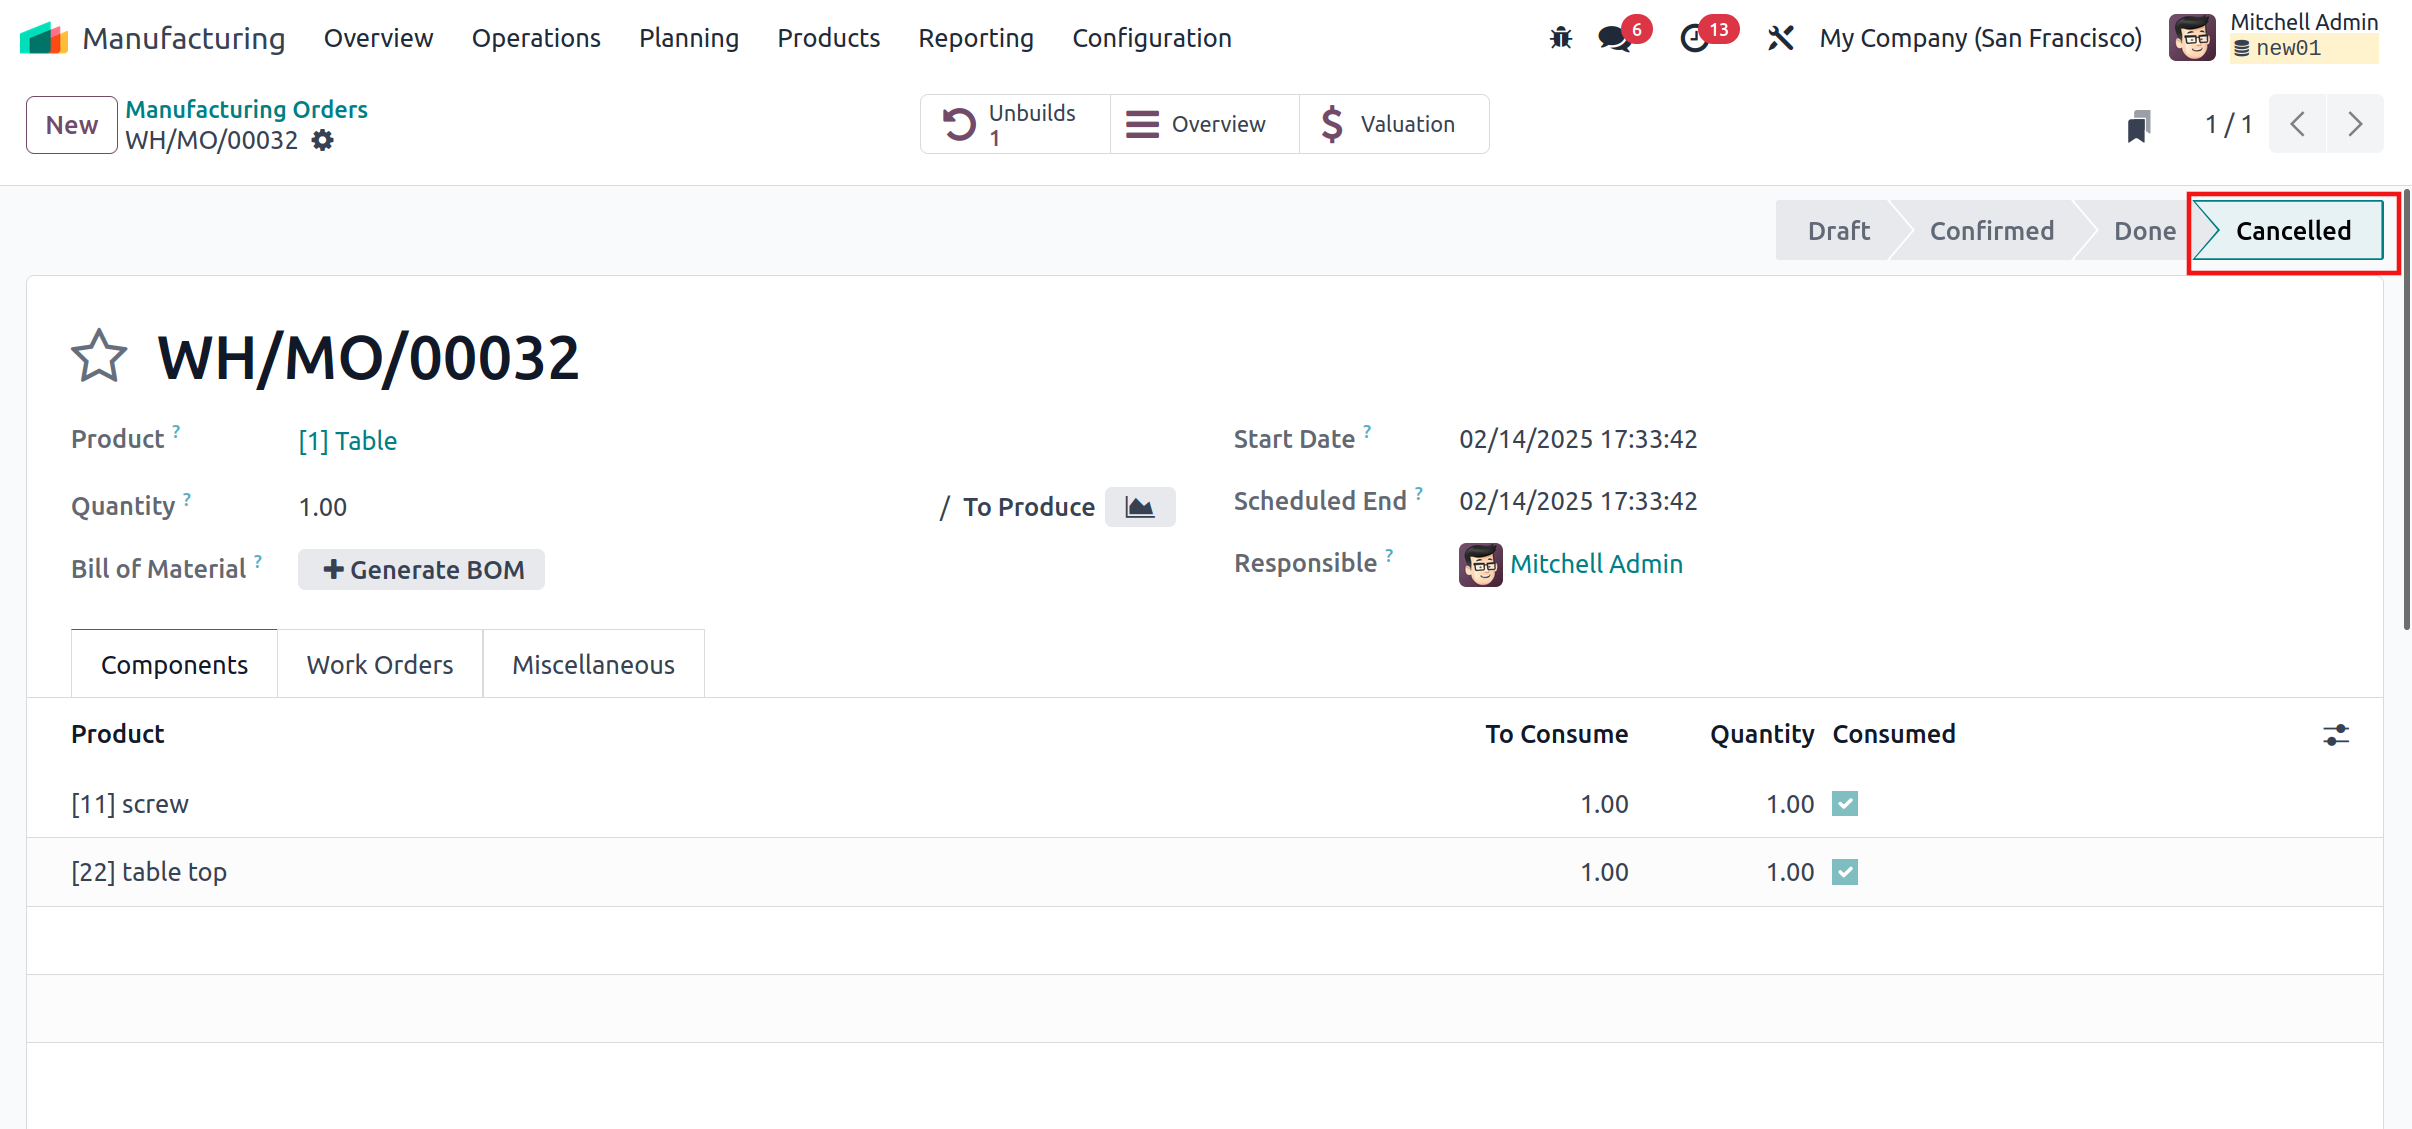
Task: Toggle the screw consumed checkbox
Action: [x=1844, y=804]
